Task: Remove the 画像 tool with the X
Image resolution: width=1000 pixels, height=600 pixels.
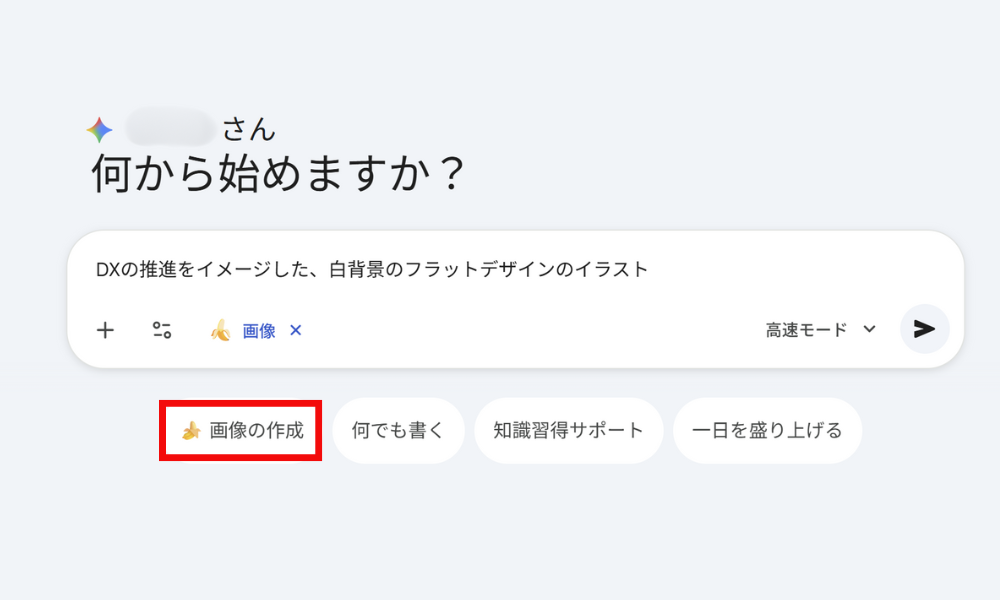Action: click(295, 330)
